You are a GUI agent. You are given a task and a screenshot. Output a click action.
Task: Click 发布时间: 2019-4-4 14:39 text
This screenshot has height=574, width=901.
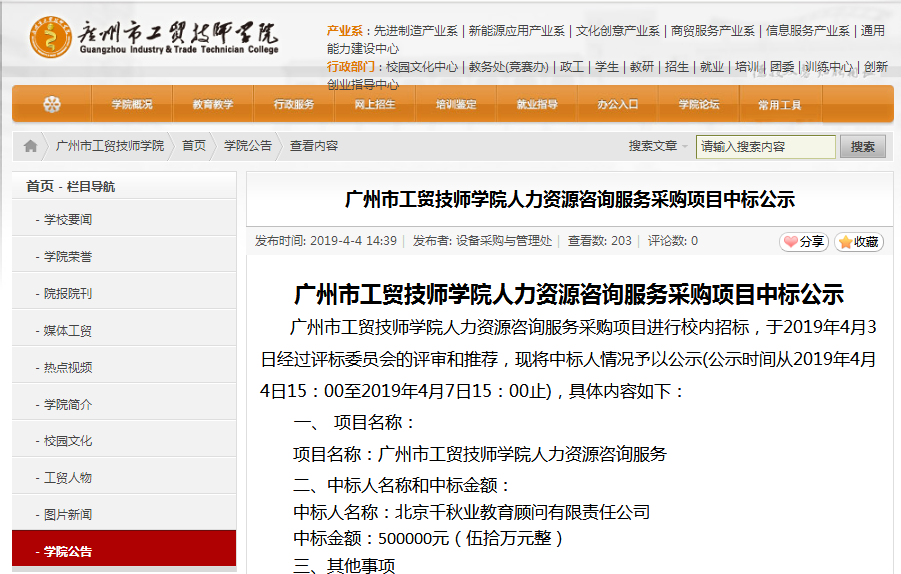pos(326,241)
